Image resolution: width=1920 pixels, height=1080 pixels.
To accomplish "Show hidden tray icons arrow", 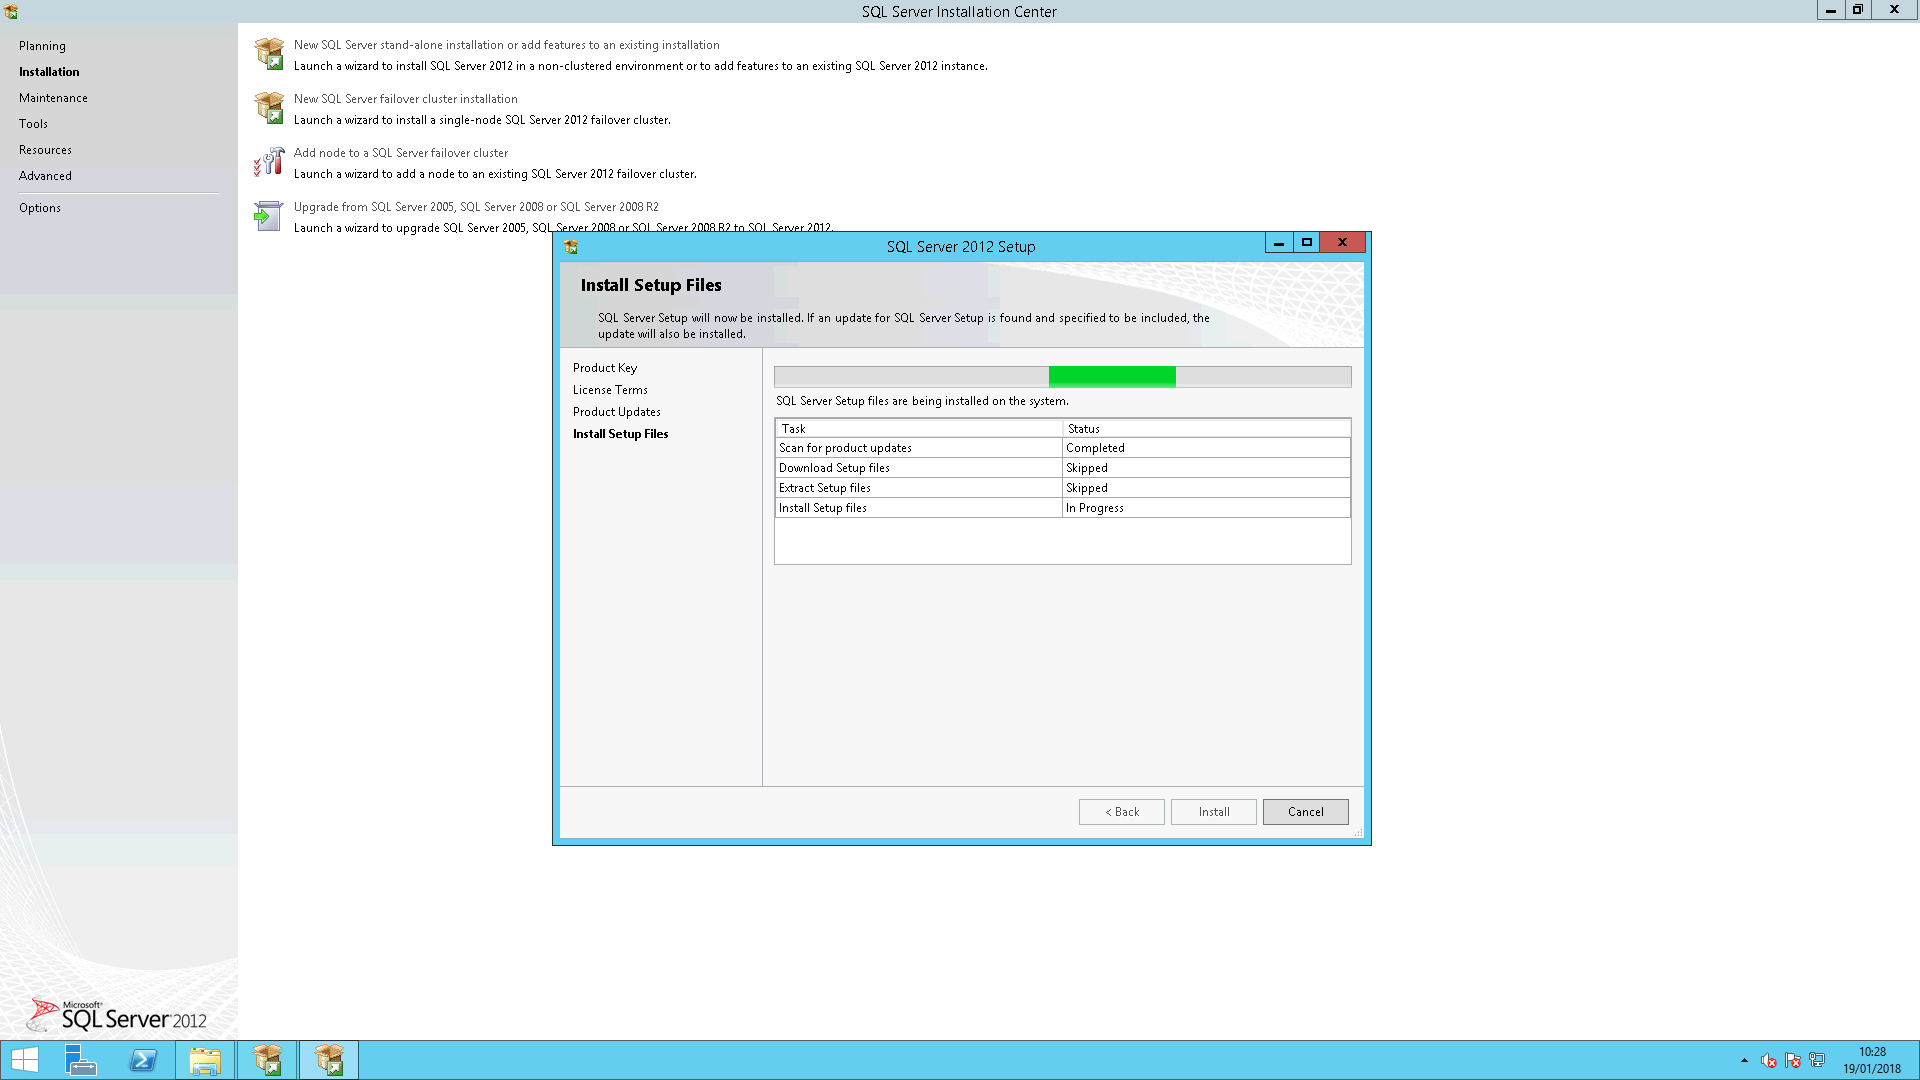I will (1744, 1060).
